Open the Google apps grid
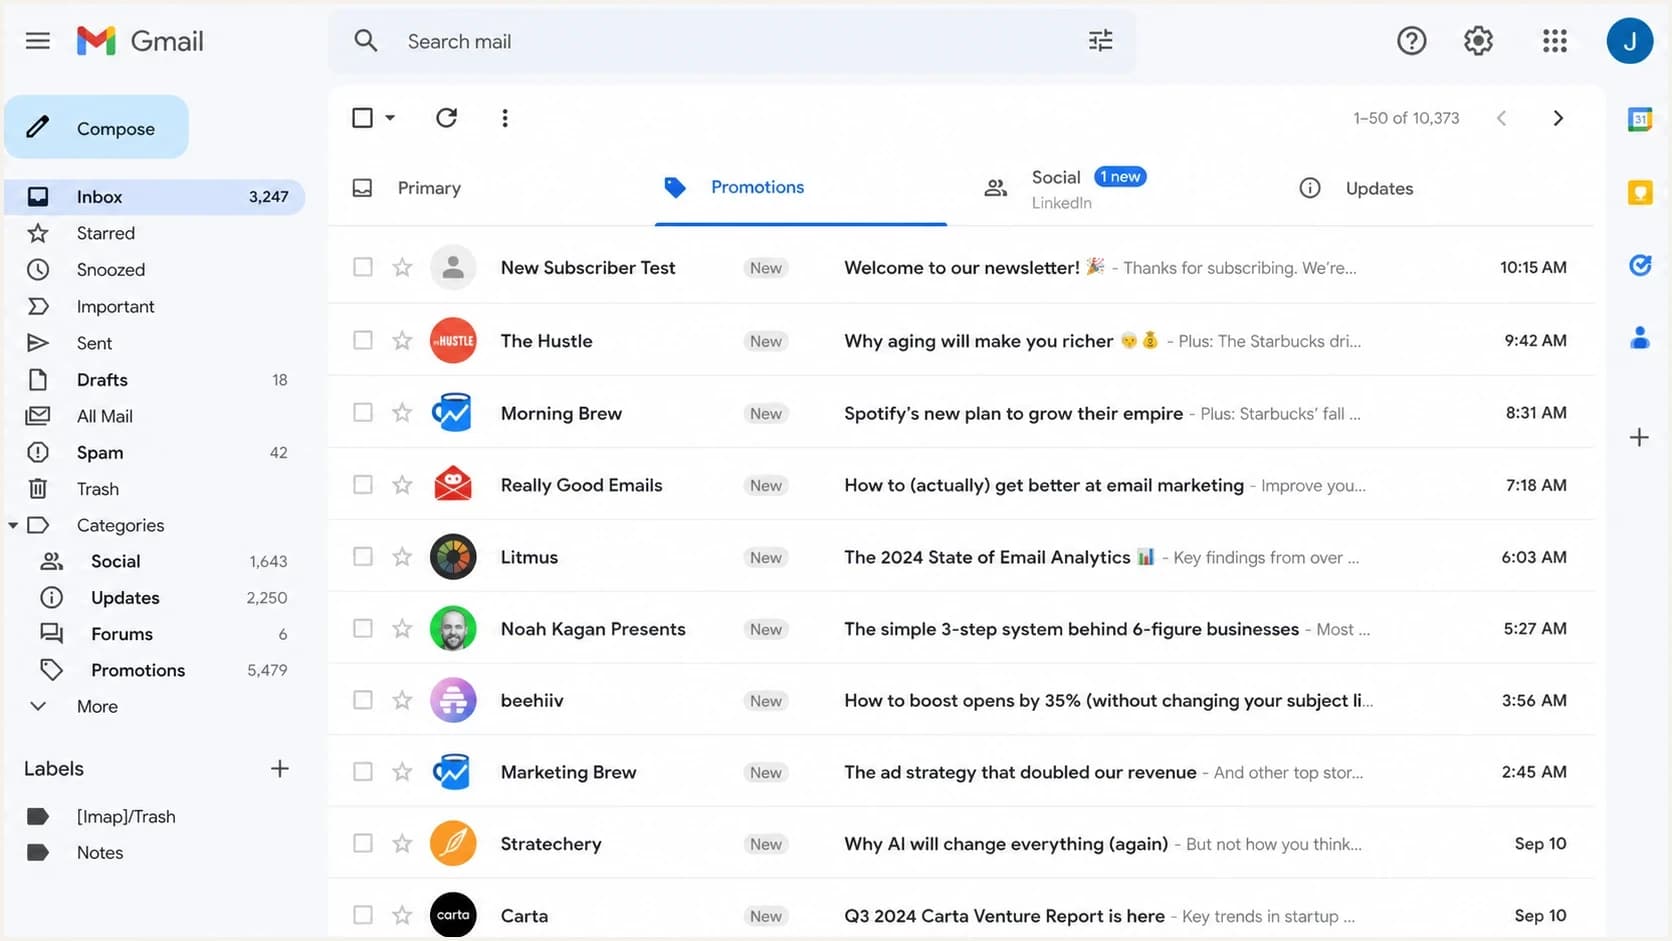 click(1554, 41)
